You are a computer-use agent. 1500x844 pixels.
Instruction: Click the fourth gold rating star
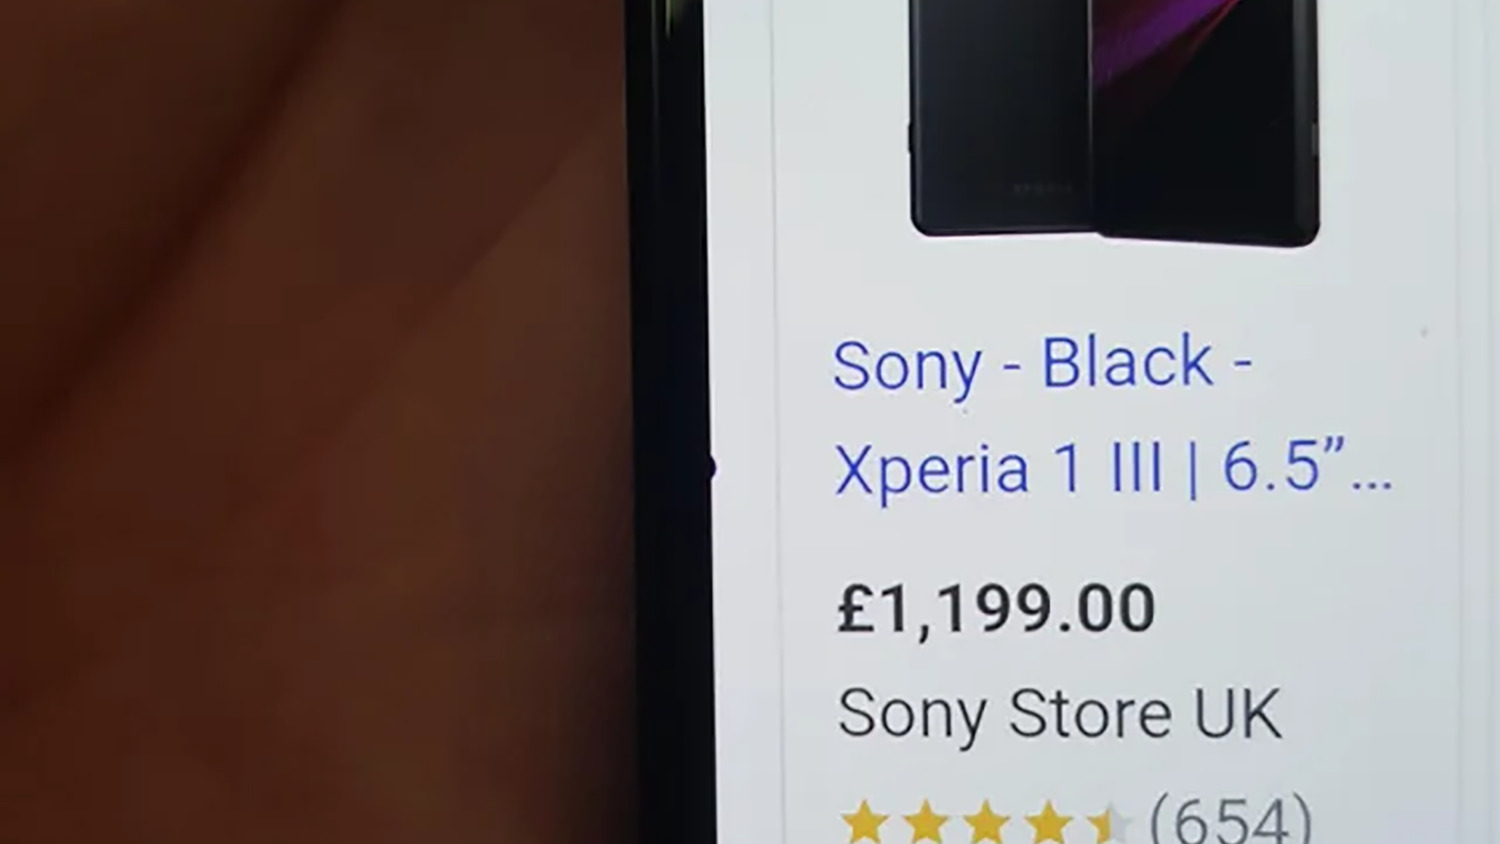[1048, 822]
